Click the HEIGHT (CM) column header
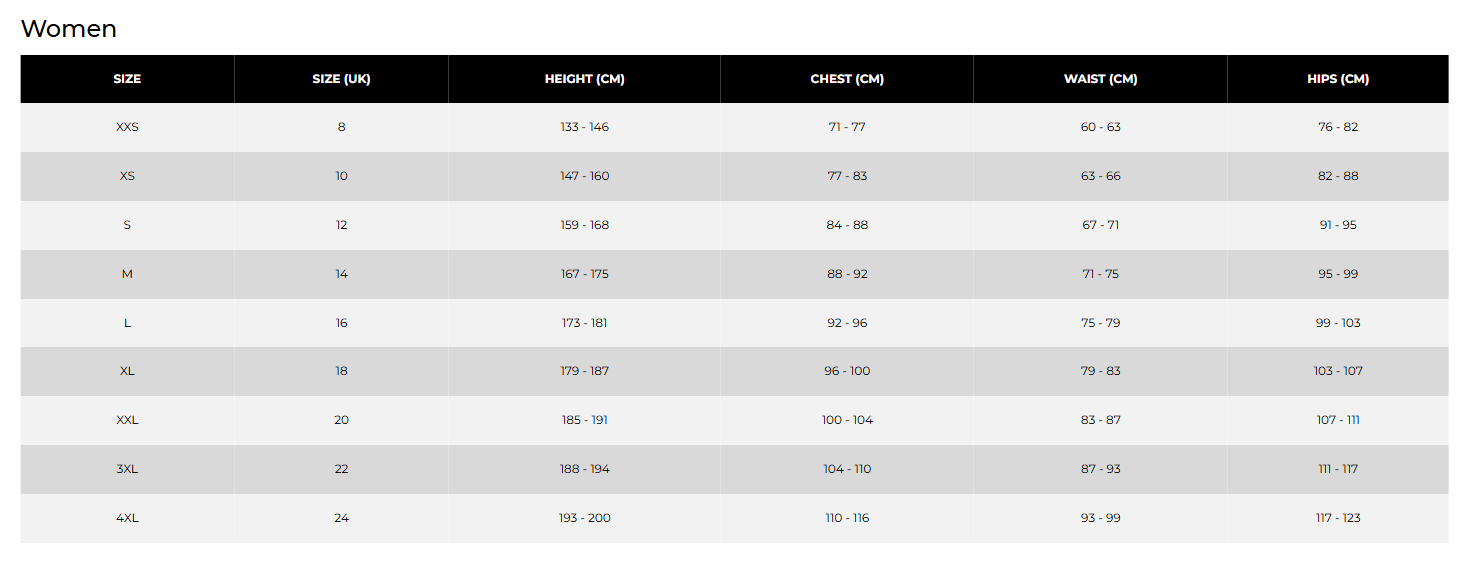This screenshot has height=577, width=1469. 584,79
